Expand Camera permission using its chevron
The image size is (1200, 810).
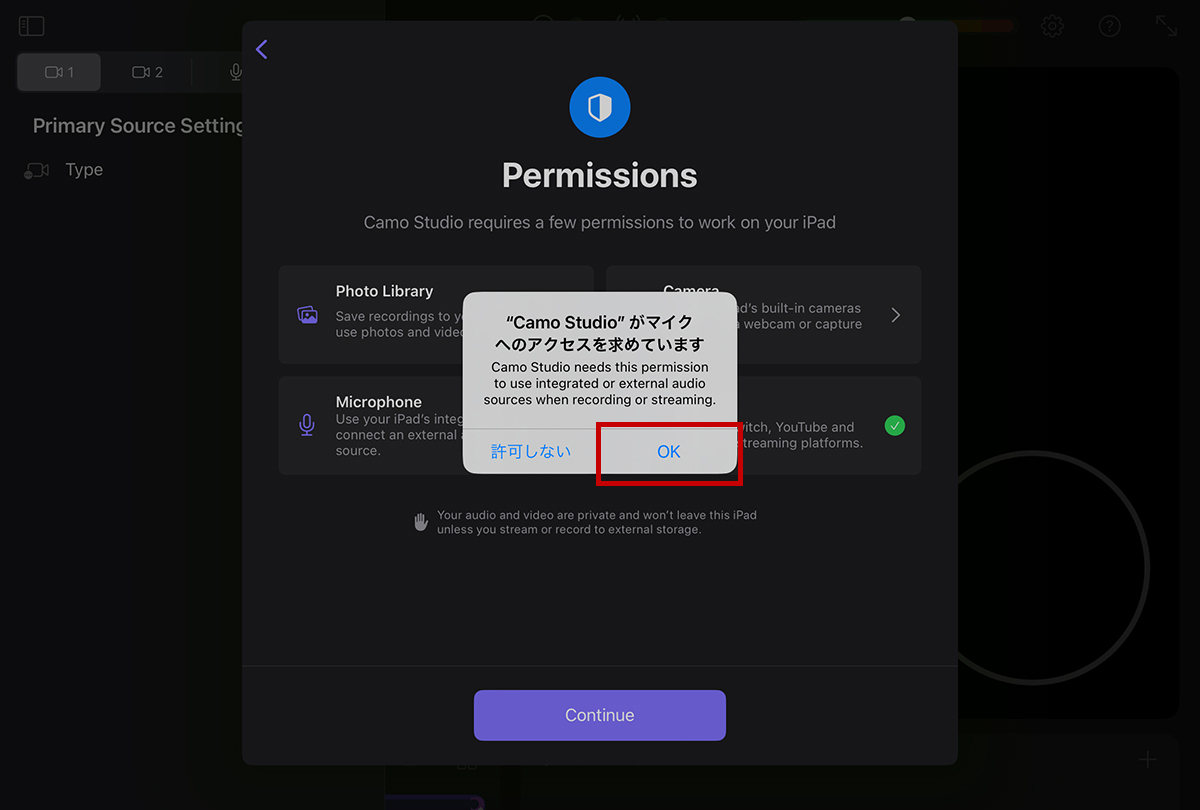895,315
